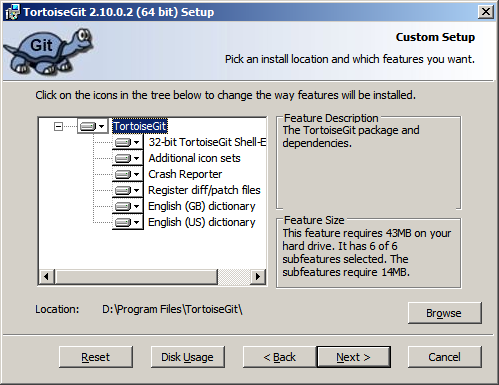Open the TortoiseGit root feature install dropdown
The image size is (499, 385).
click(x=93, y=126)
